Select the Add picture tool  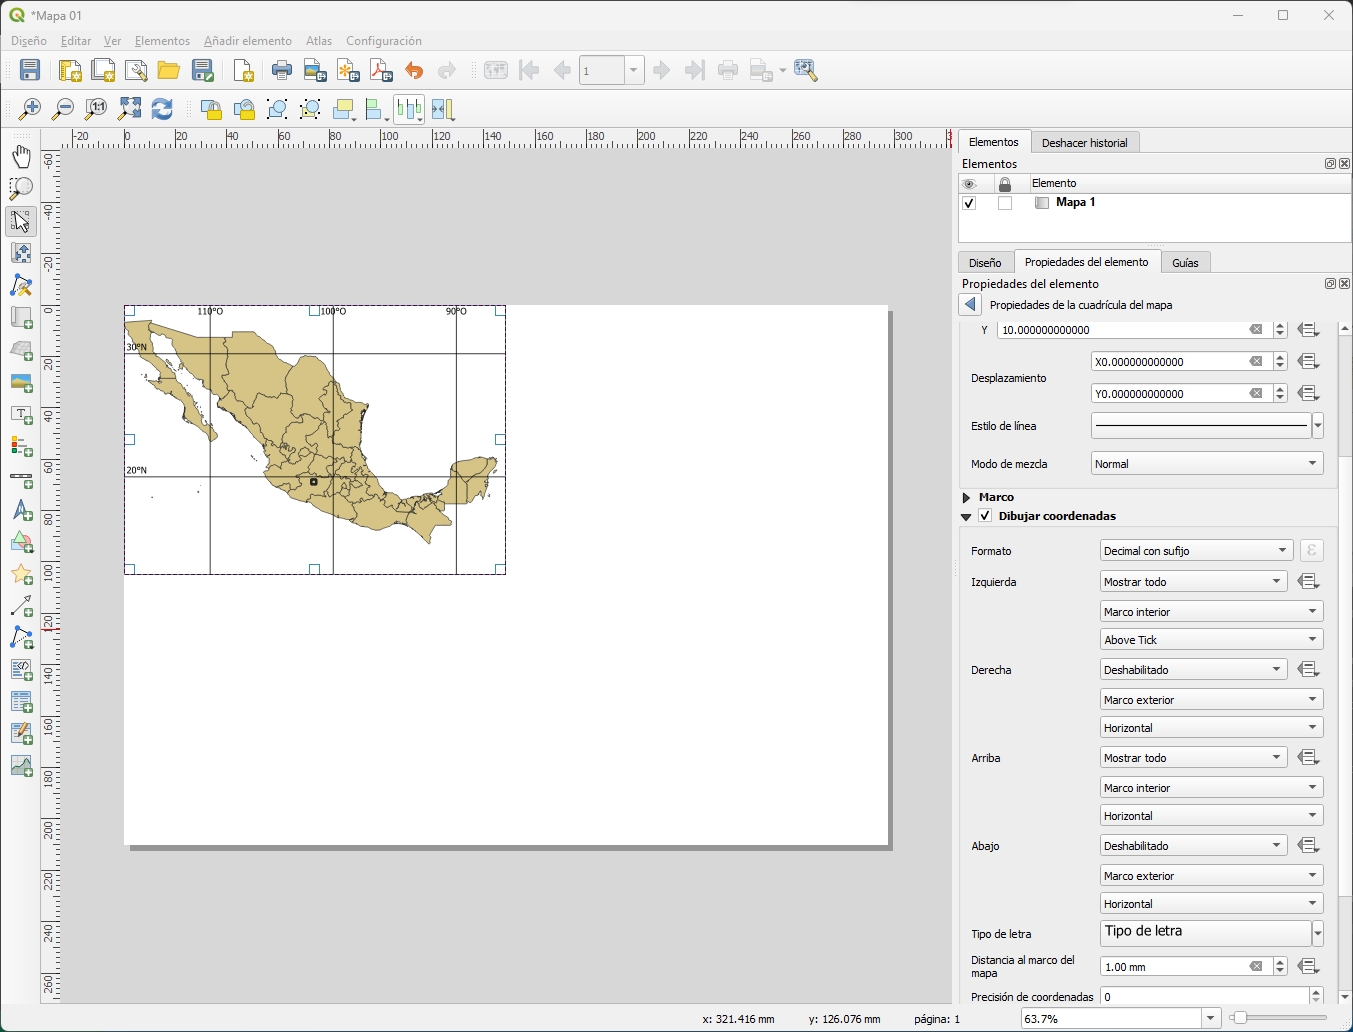21,382
